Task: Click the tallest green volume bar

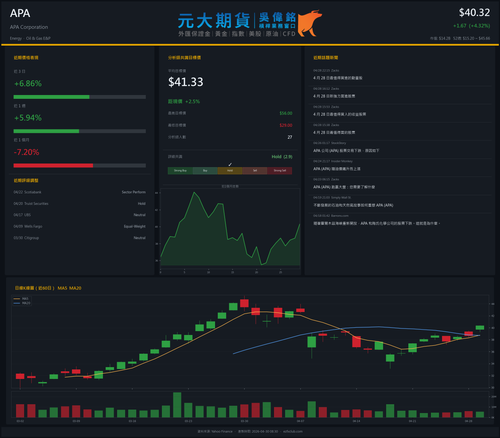Action: [x=177, y=405]
